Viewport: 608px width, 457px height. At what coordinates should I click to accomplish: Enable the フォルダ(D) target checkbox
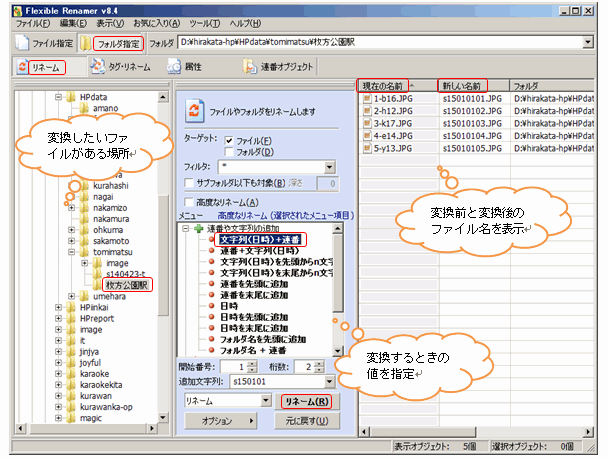tap(231, 151)
